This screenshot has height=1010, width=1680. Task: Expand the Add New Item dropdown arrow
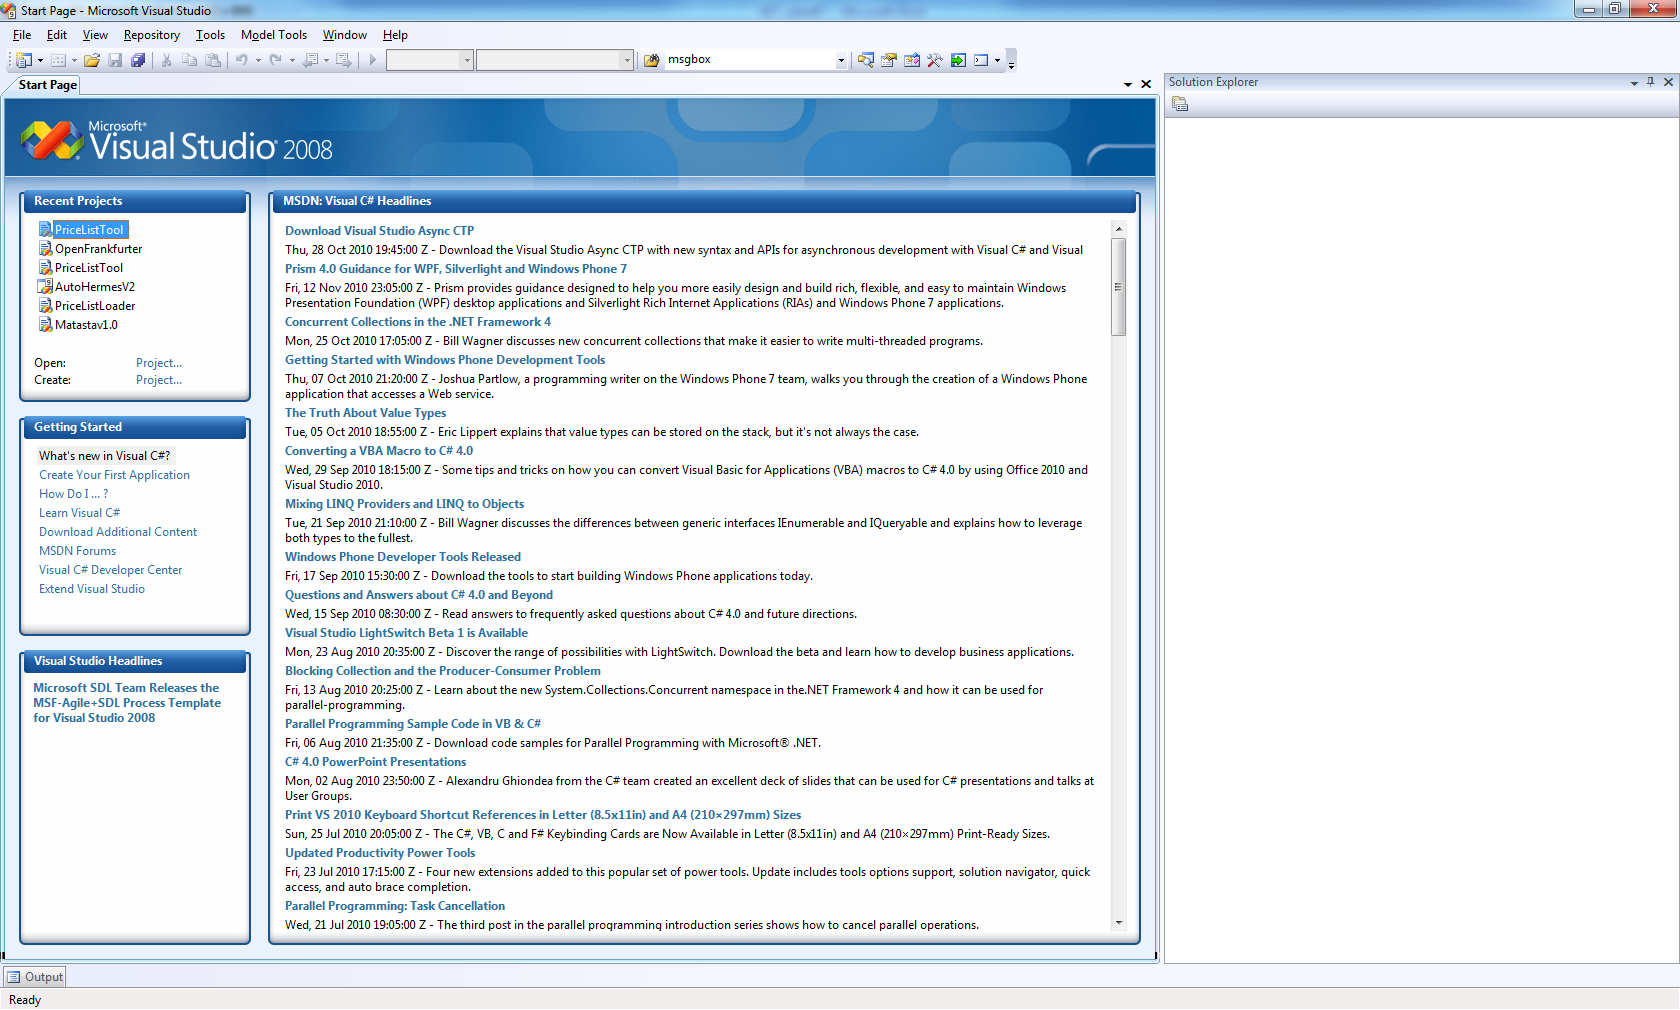point(74,60)
